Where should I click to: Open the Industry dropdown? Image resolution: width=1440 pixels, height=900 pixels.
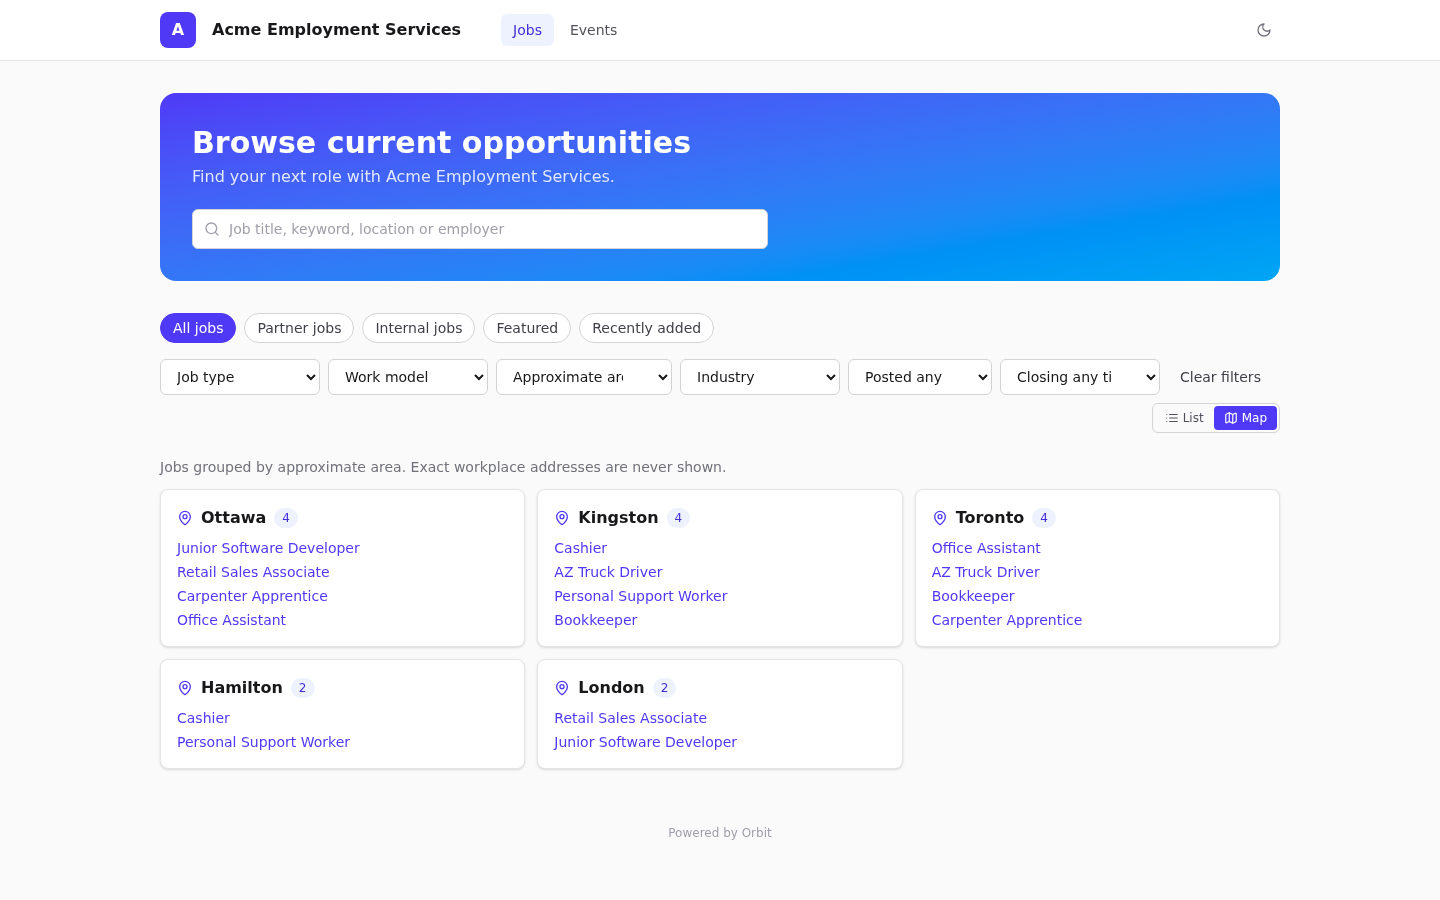pyautogui.click(x=760, y=377)
